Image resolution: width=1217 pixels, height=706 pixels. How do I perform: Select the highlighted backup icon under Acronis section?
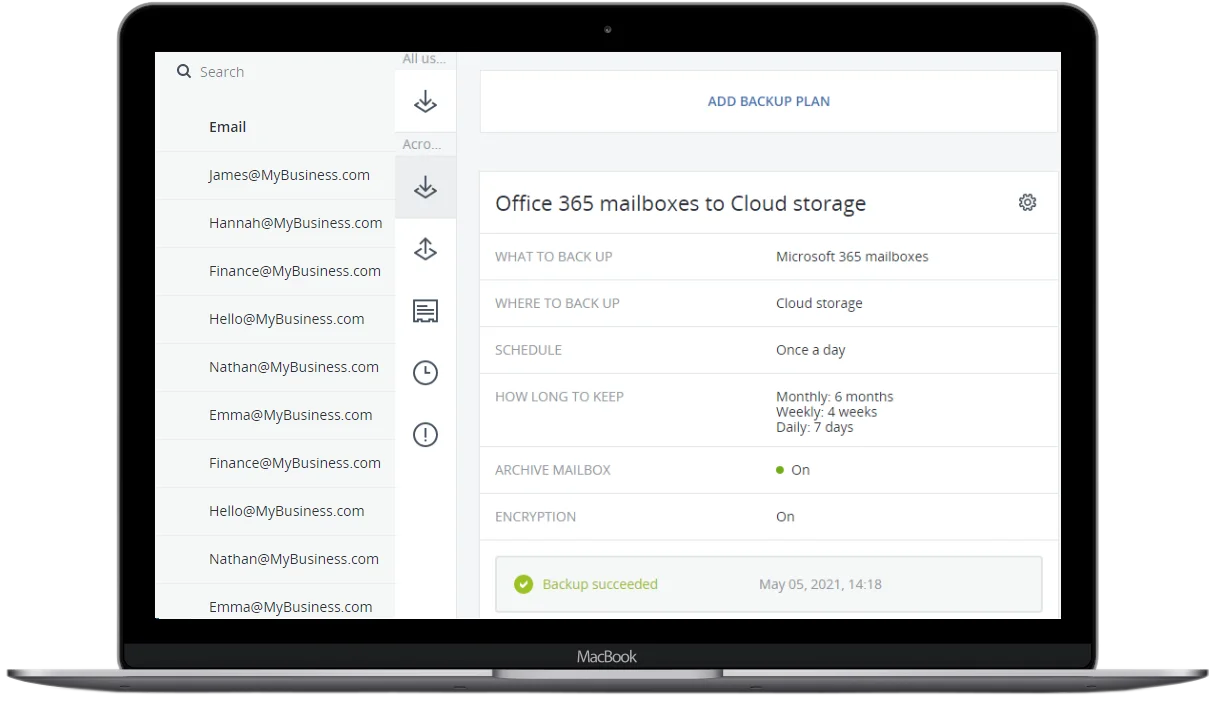point(425,187)
